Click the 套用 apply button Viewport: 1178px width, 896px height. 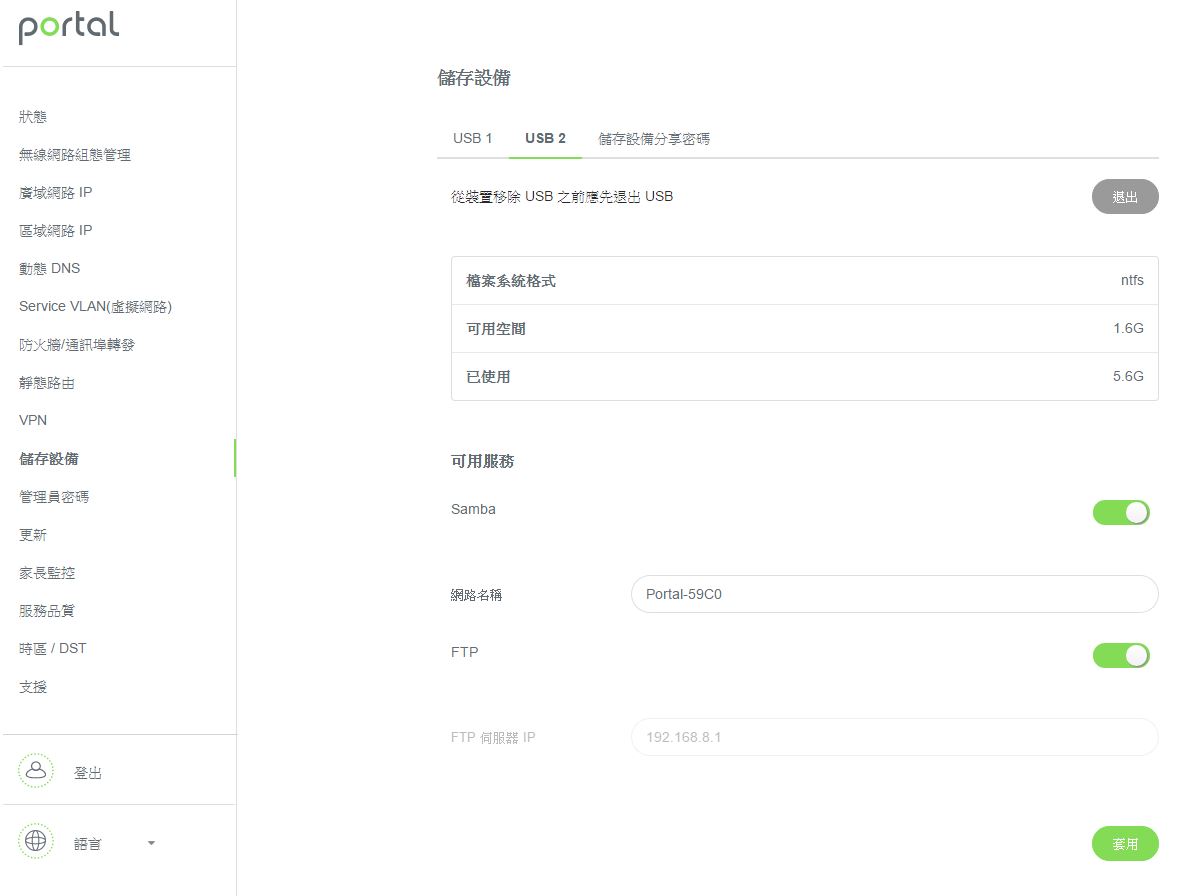coord(1125,844)
